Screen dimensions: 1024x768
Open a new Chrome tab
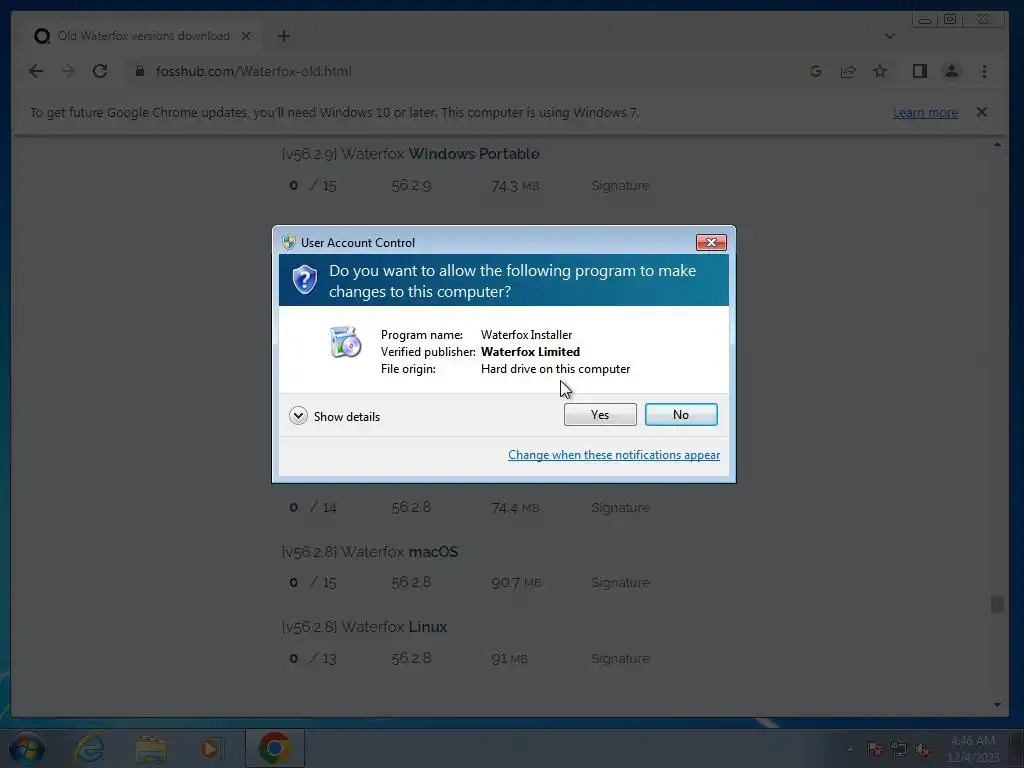coord(283,36)
